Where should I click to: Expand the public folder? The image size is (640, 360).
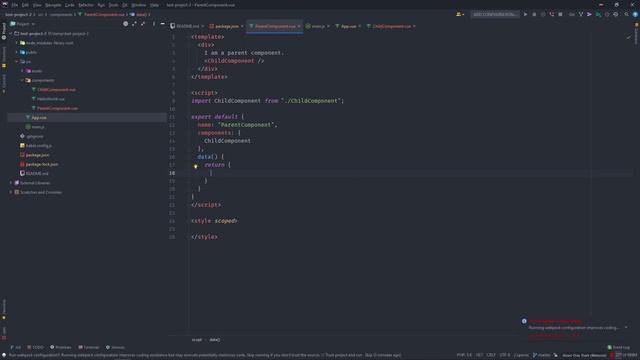[x=17, y=52]
